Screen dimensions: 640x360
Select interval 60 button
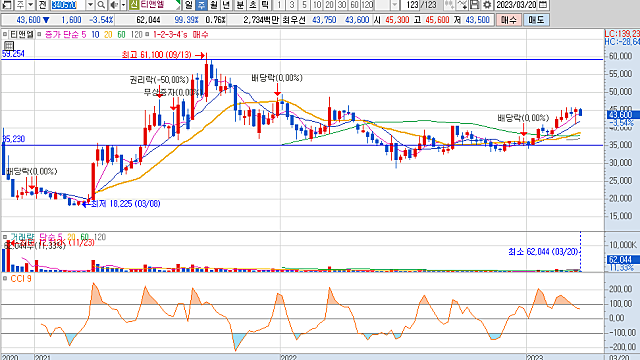[x=354, y=5]
